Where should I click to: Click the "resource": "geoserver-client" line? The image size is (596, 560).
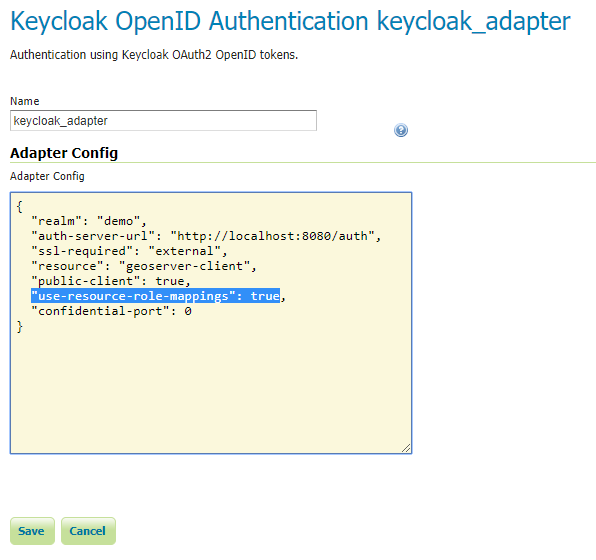click(144, 266)
